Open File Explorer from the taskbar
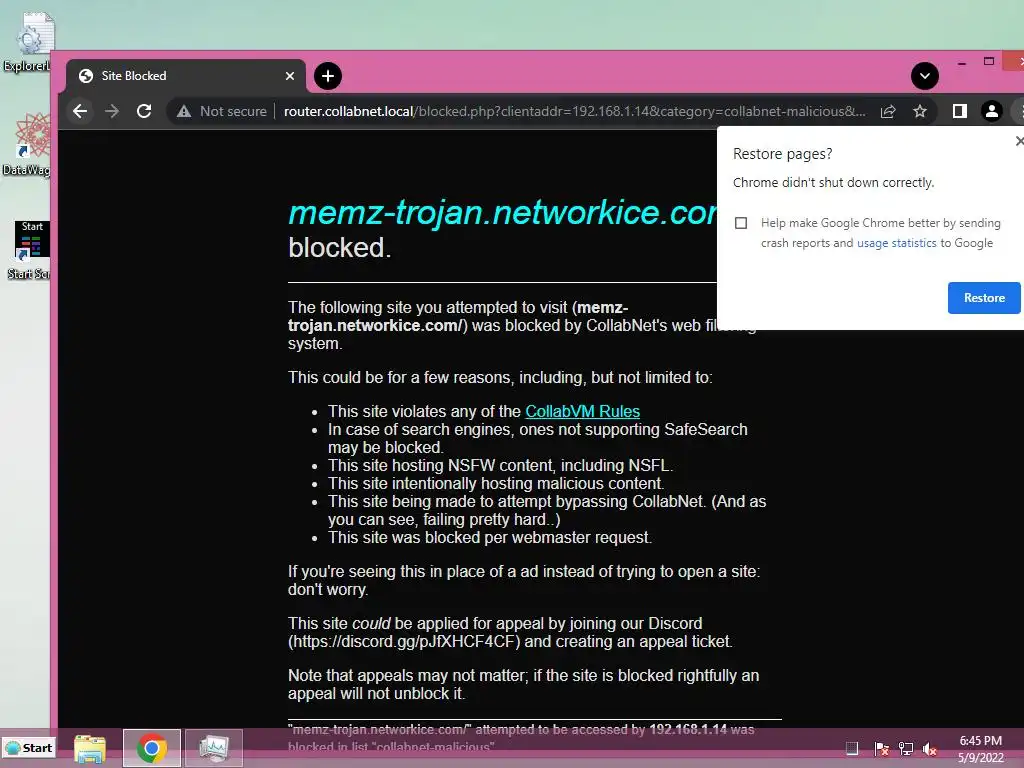 [89, 748]
